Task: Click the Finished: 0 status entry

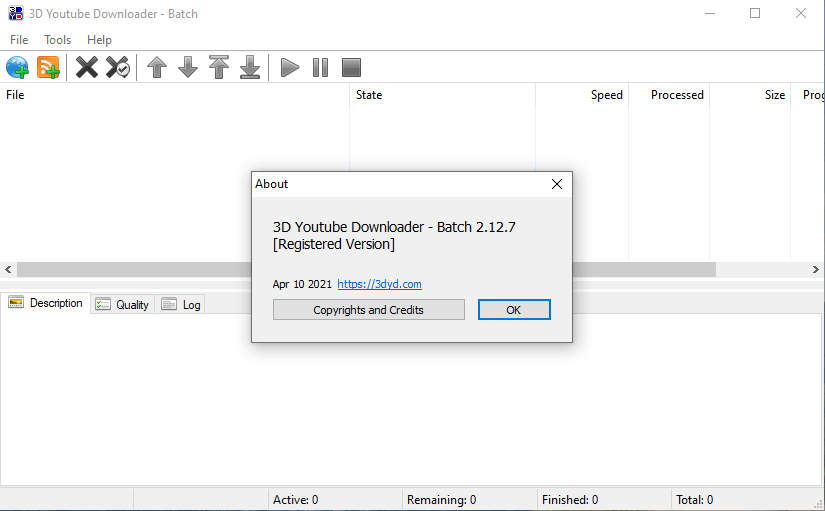Action: tap(570, 500)
